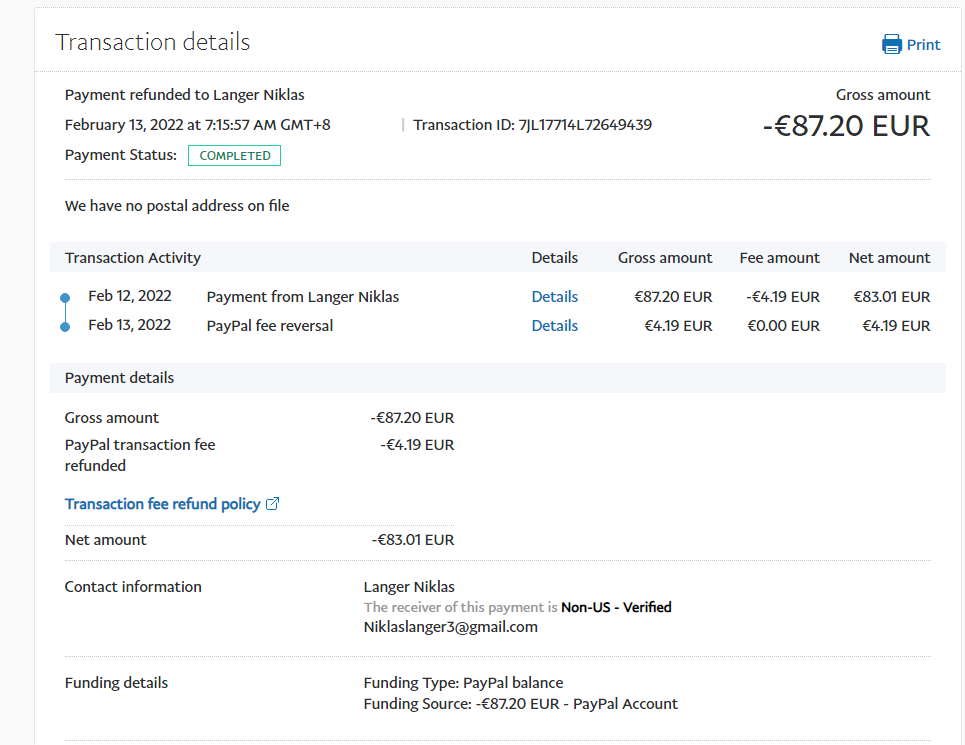The width and height of the screenshot is (965, 745).
Task: Click the Feb 13 timeline dot
Action: coord(65,326)
